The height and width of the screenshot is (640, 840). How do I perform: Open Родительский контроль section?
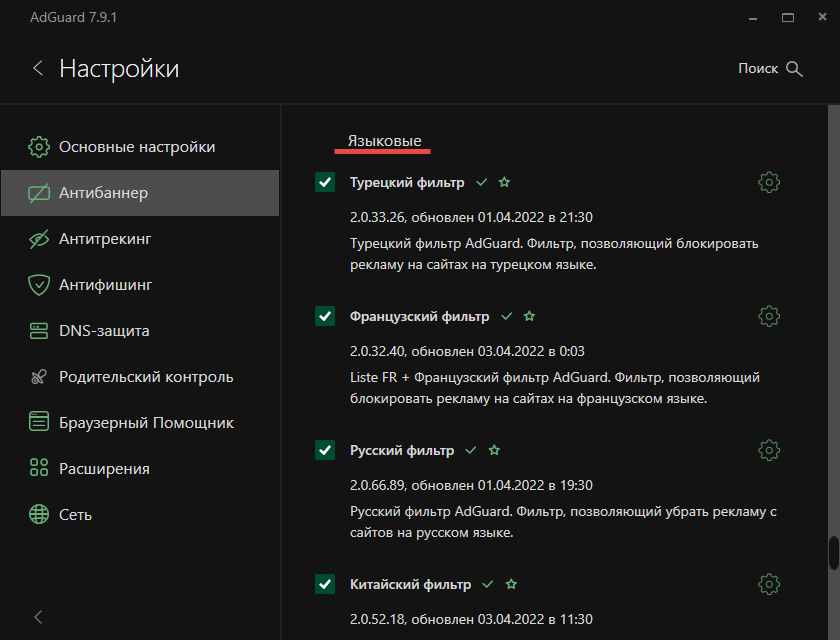140,377
